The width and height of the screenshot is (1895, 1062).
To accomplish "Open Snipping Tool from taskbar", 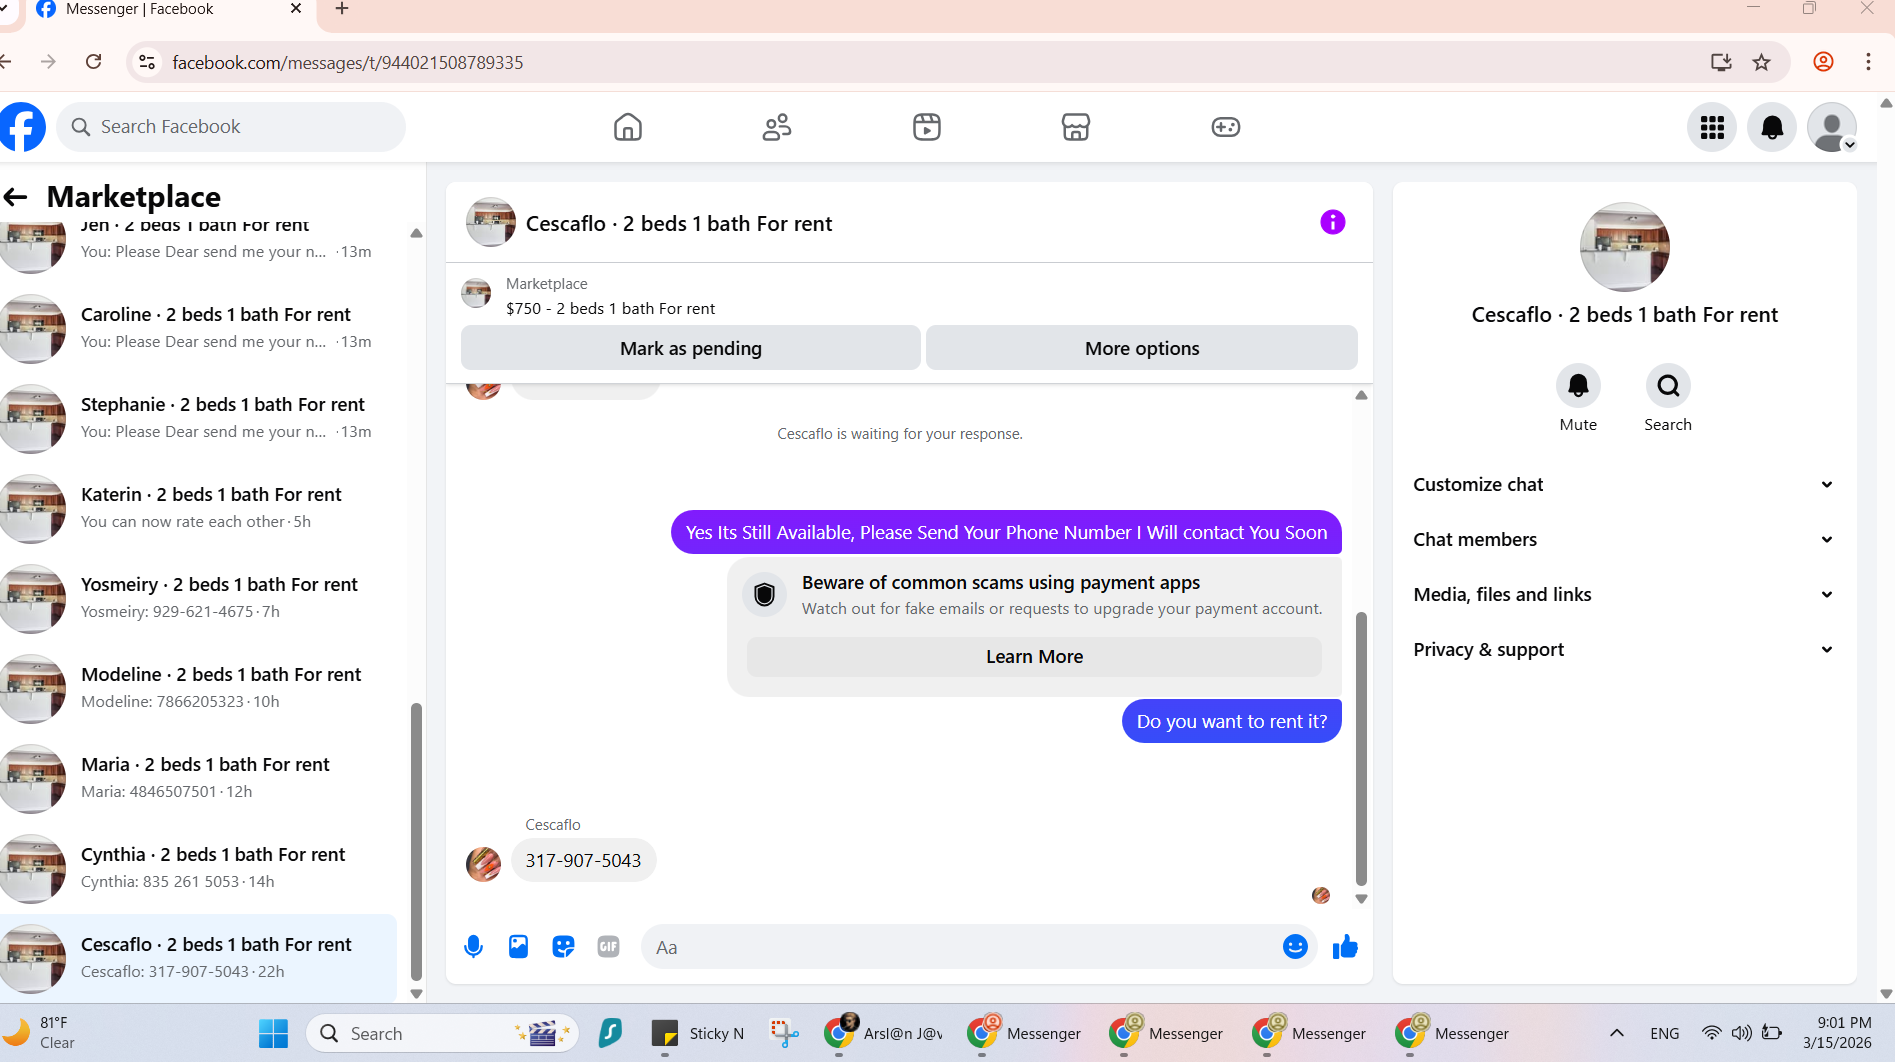I will [784, 1033].
